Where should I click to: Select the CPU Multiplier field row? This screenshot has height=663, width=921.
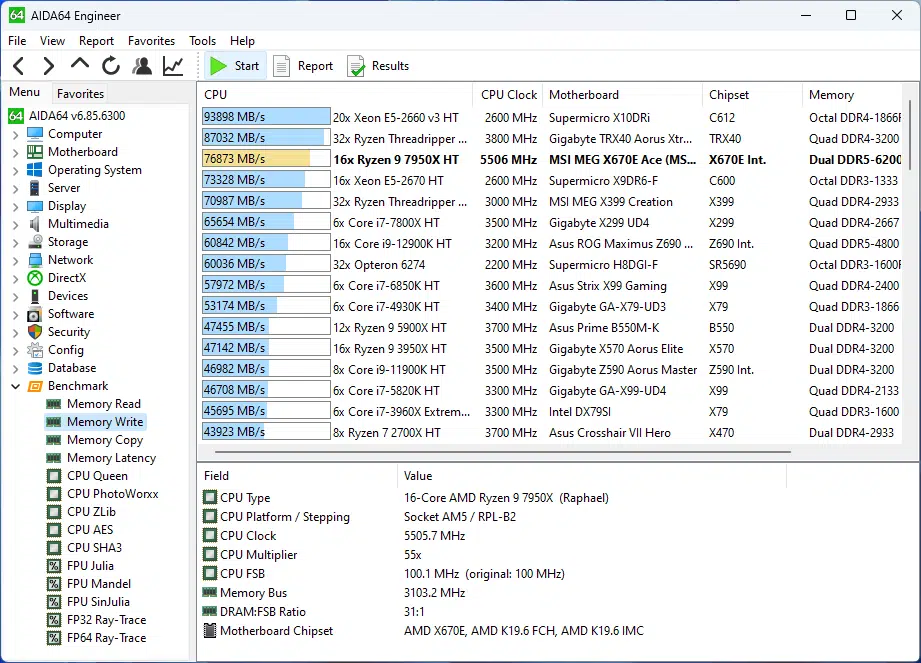coord(493,555)
